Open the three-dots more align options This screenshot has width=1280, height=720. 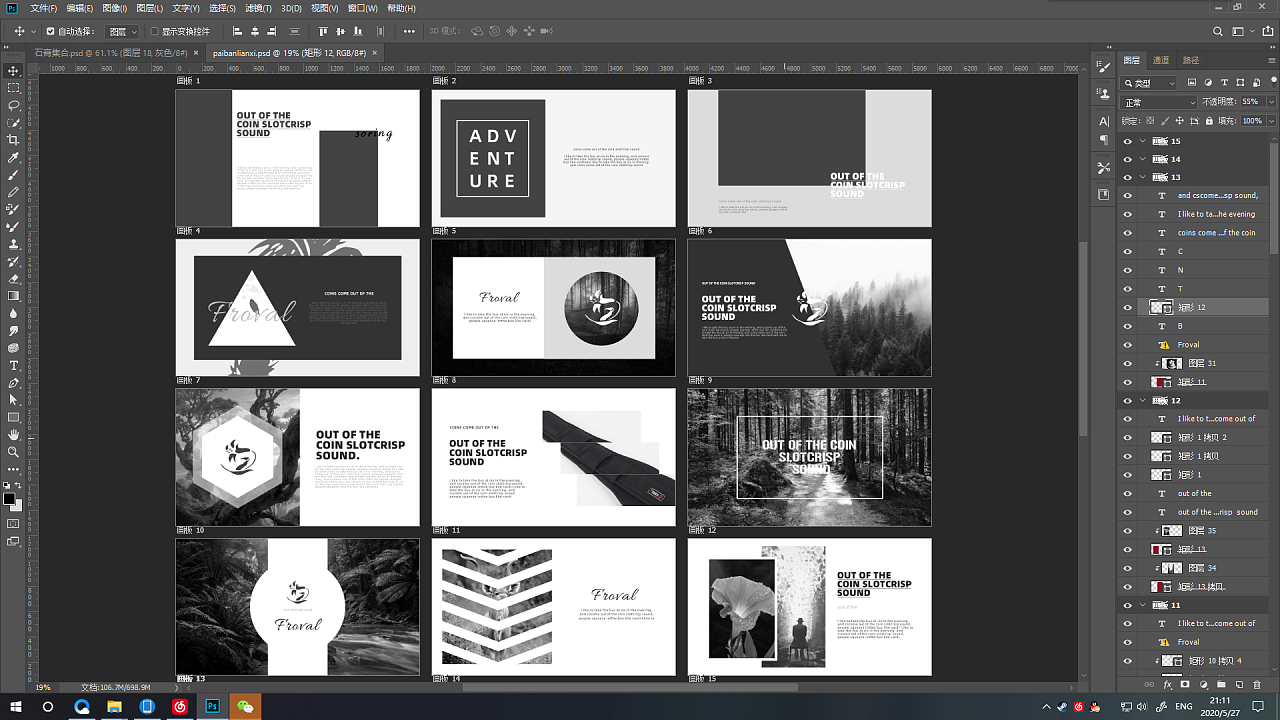tap(409, 32)
